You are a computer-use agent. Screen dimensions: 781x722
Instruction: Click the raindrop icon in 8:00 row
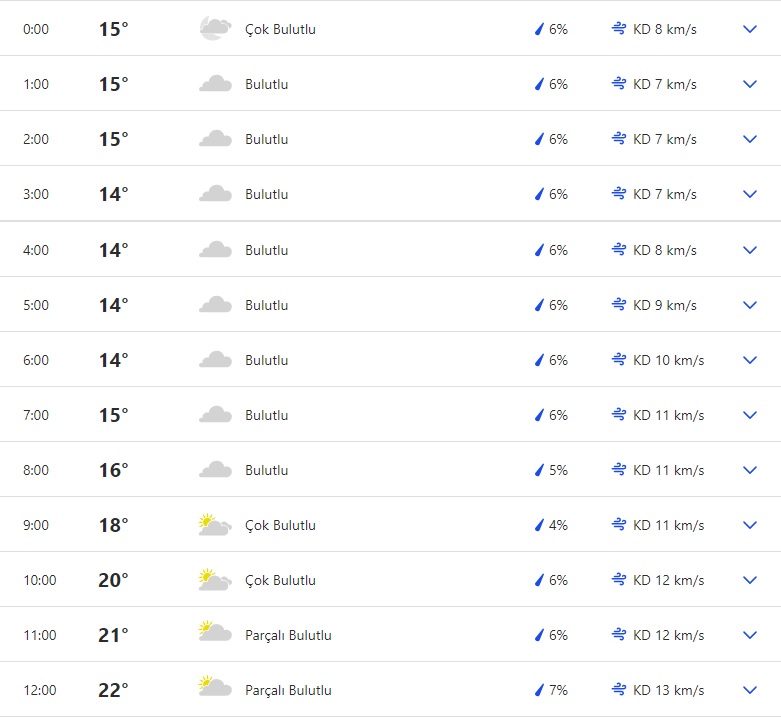point(539,470)
